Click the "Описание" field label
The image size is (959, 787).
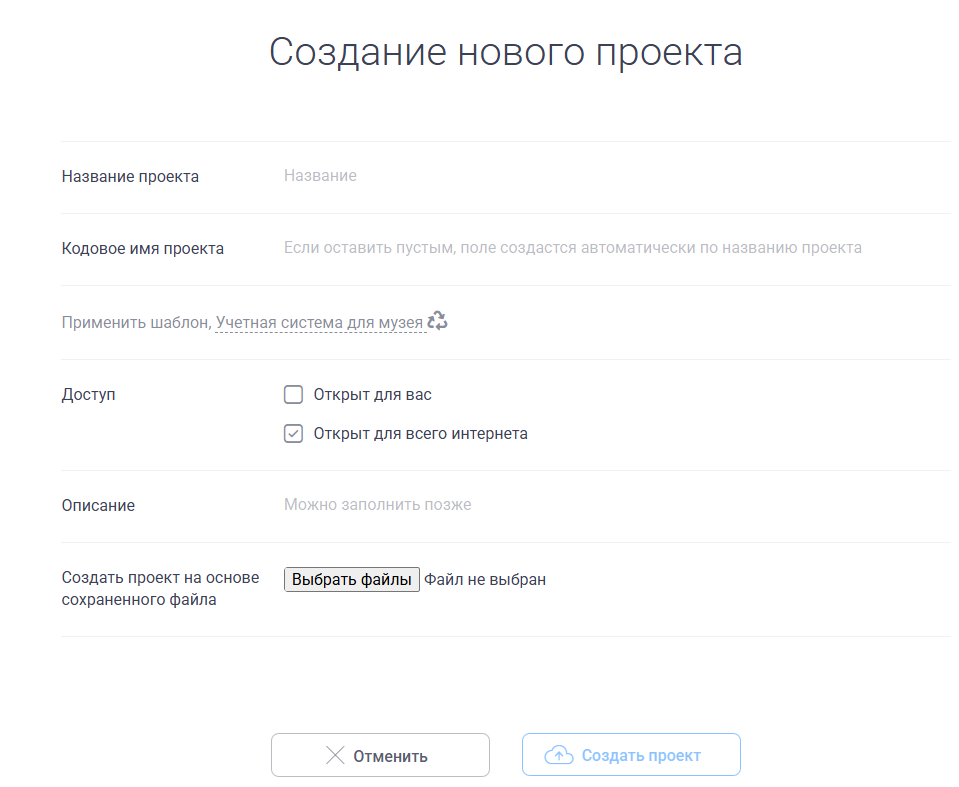tap(98, 506)
